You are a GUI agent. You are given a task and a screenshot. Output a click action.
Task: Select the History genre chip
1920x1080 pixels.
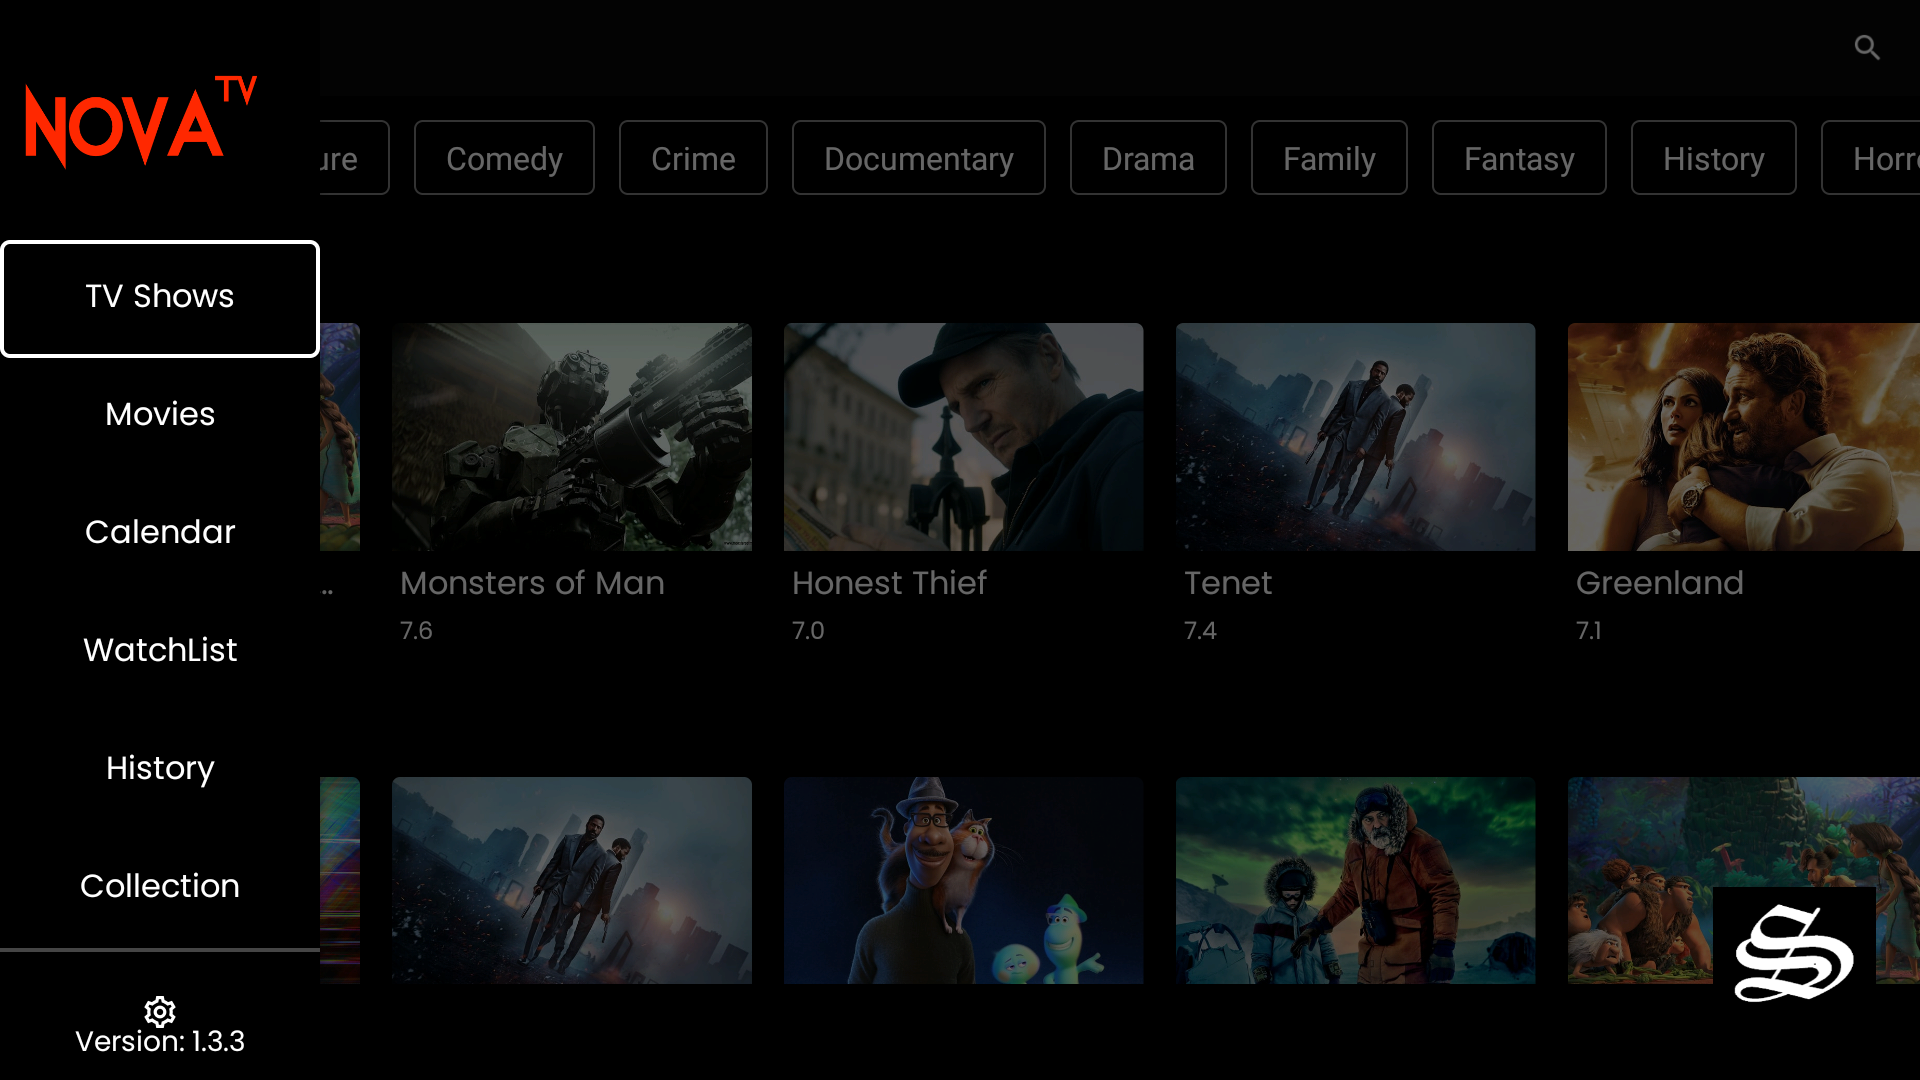(1713, 158)
